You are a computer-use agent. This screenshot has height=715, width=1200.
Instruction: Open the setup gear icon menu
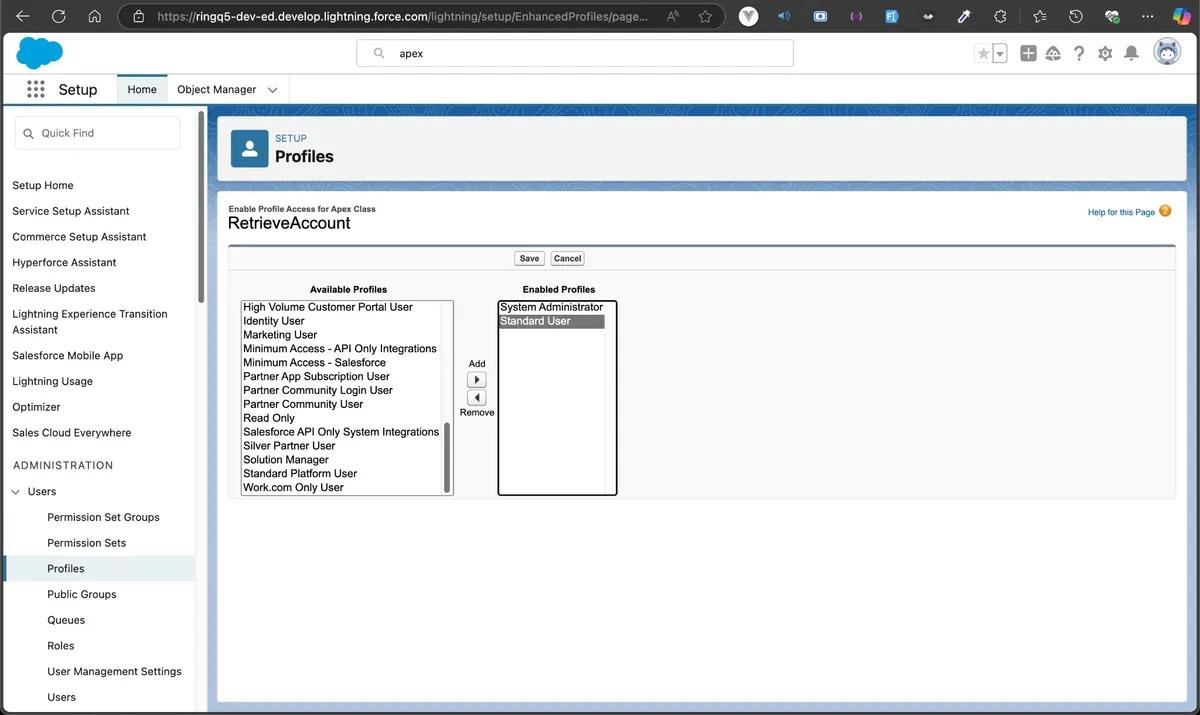tap(1105, 53)
